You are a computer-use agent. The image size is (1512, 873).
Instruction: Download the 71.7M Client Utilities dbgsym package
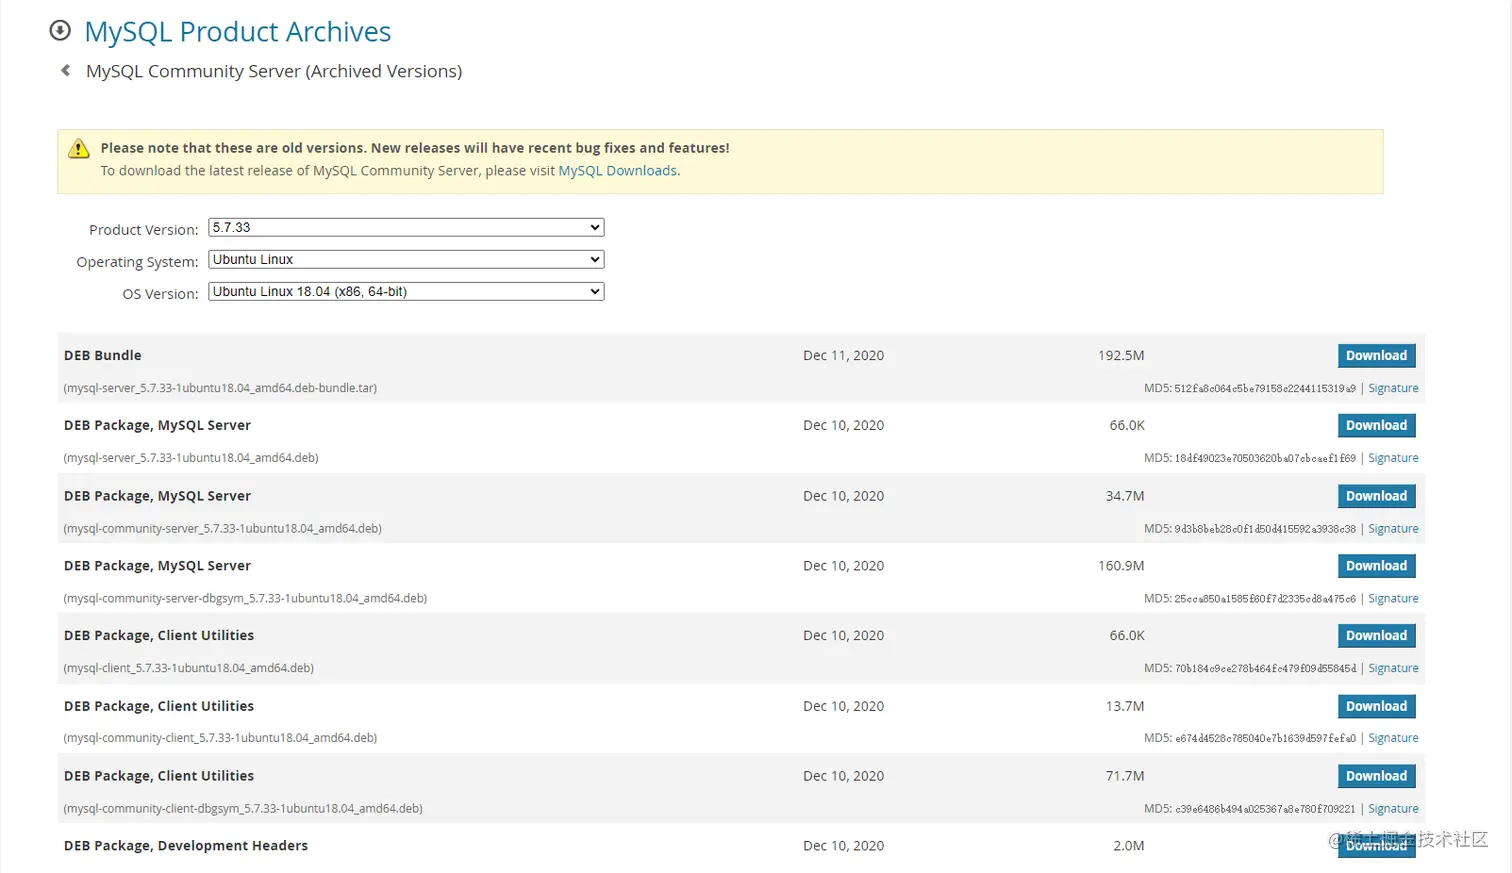coord(1376,776)
